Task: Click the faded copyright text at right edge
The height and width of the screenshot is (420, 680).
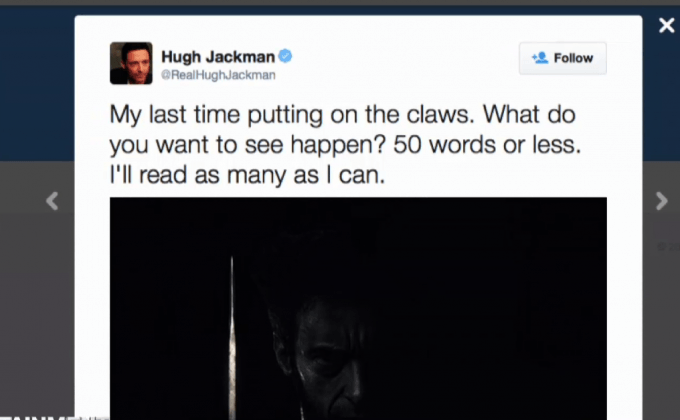Action: [668, 246]
